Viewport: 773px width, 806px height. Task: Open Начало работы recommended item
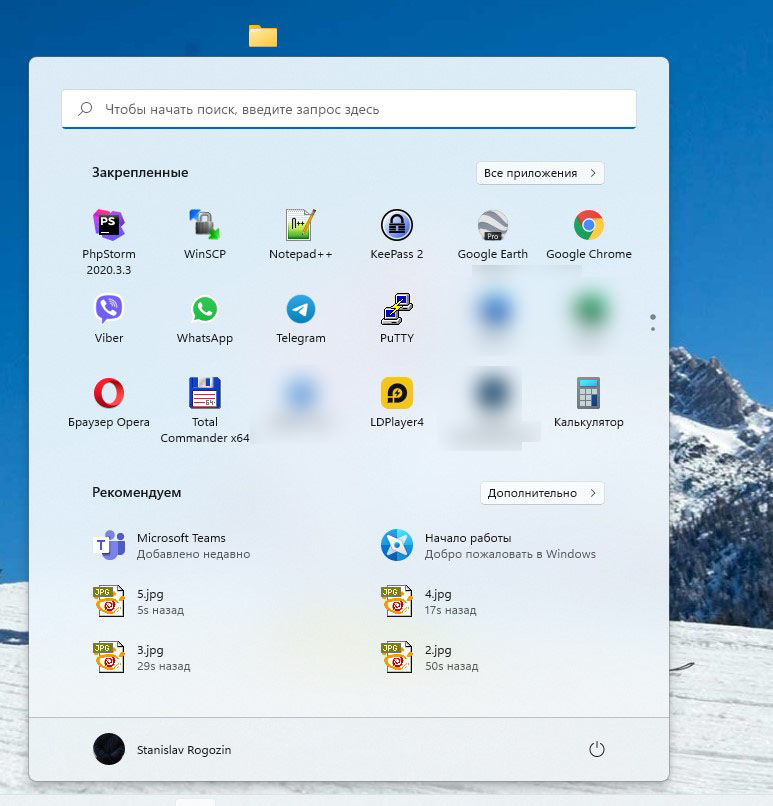488,545
